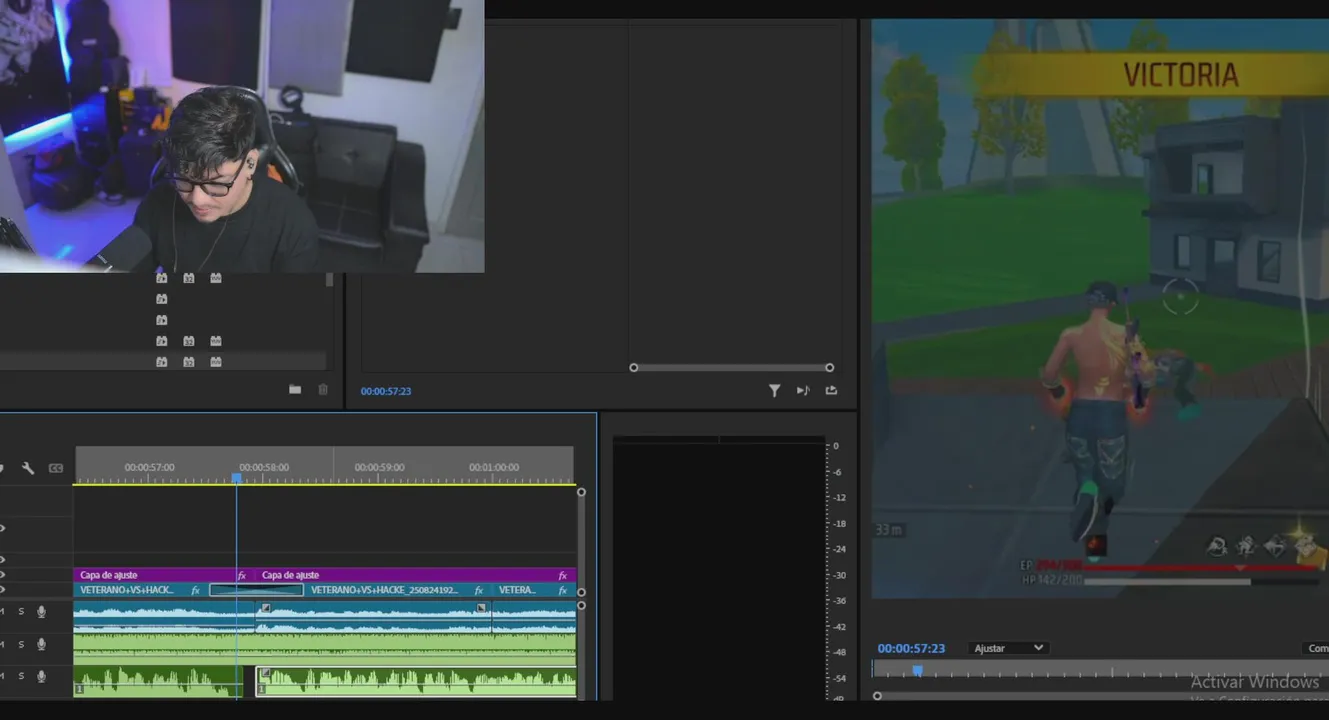This screenshot has height=720, width=1329.
Task: Click keyframe badge at start of blue audio clip
Action: 266,607
